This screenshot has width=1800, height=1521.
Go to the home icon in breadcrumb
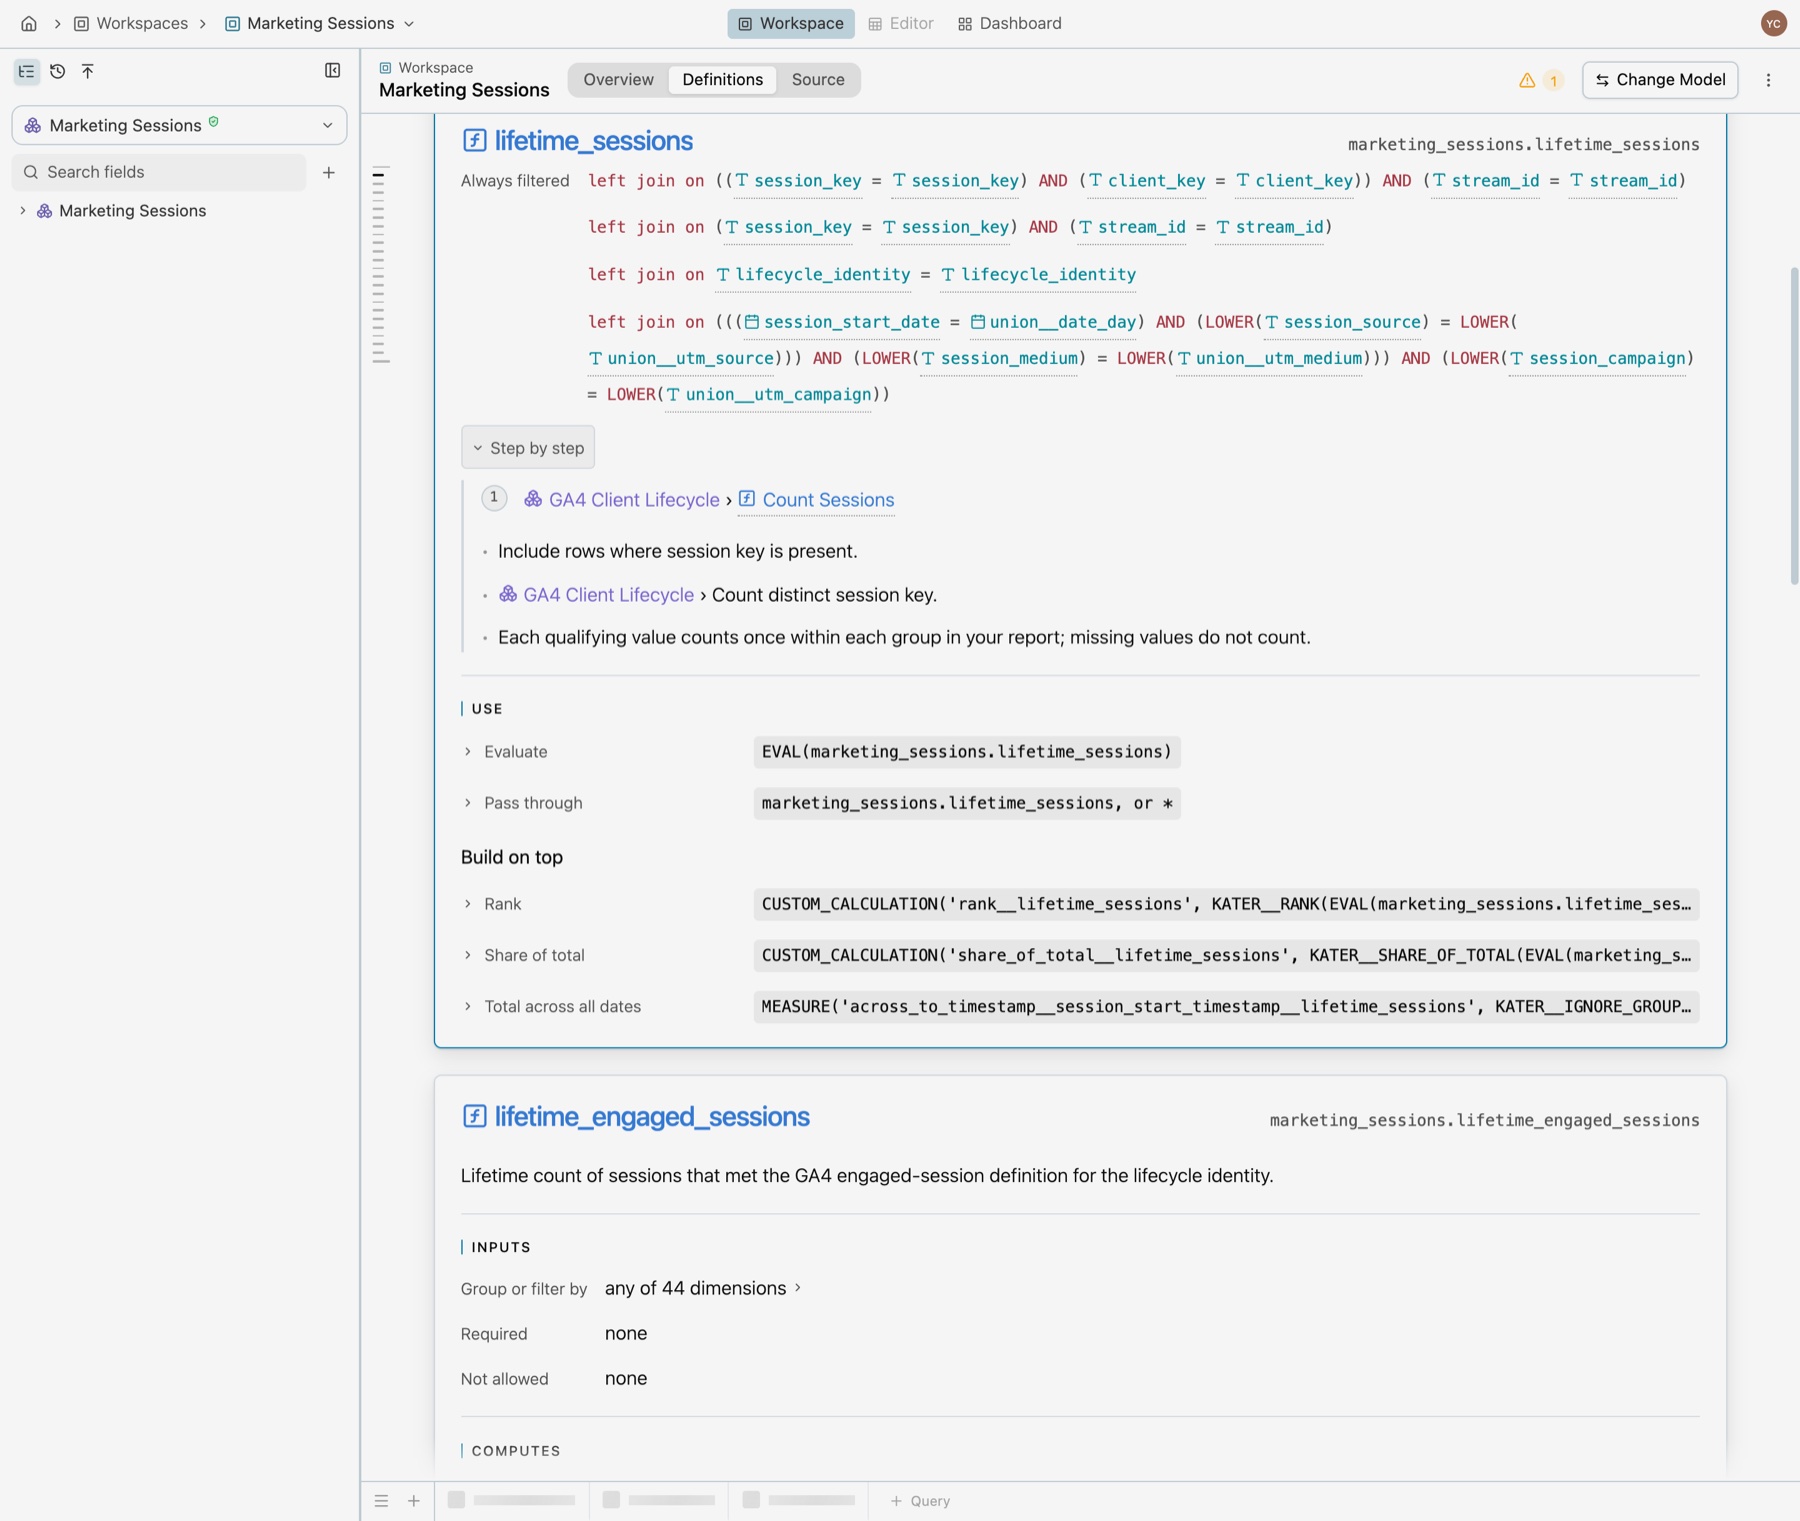(x=29, y=23)
